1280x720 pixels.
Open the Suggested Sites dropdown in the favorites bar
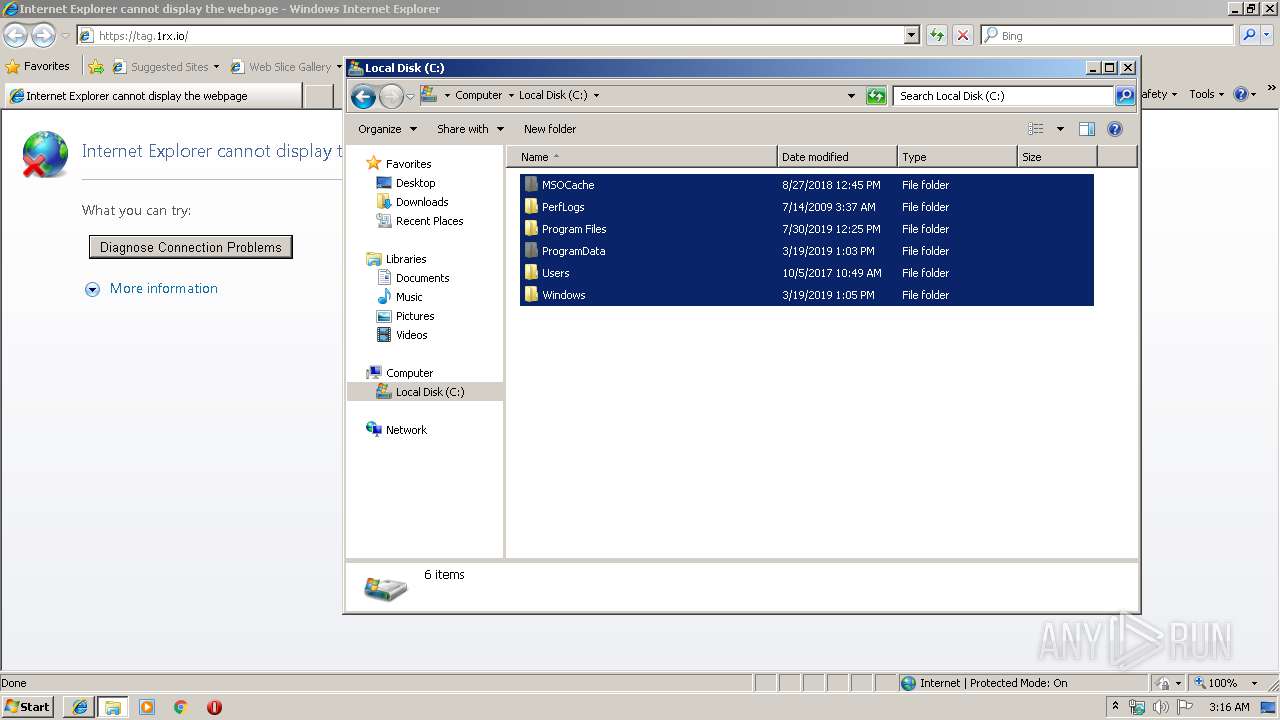[x=216, y=67]
